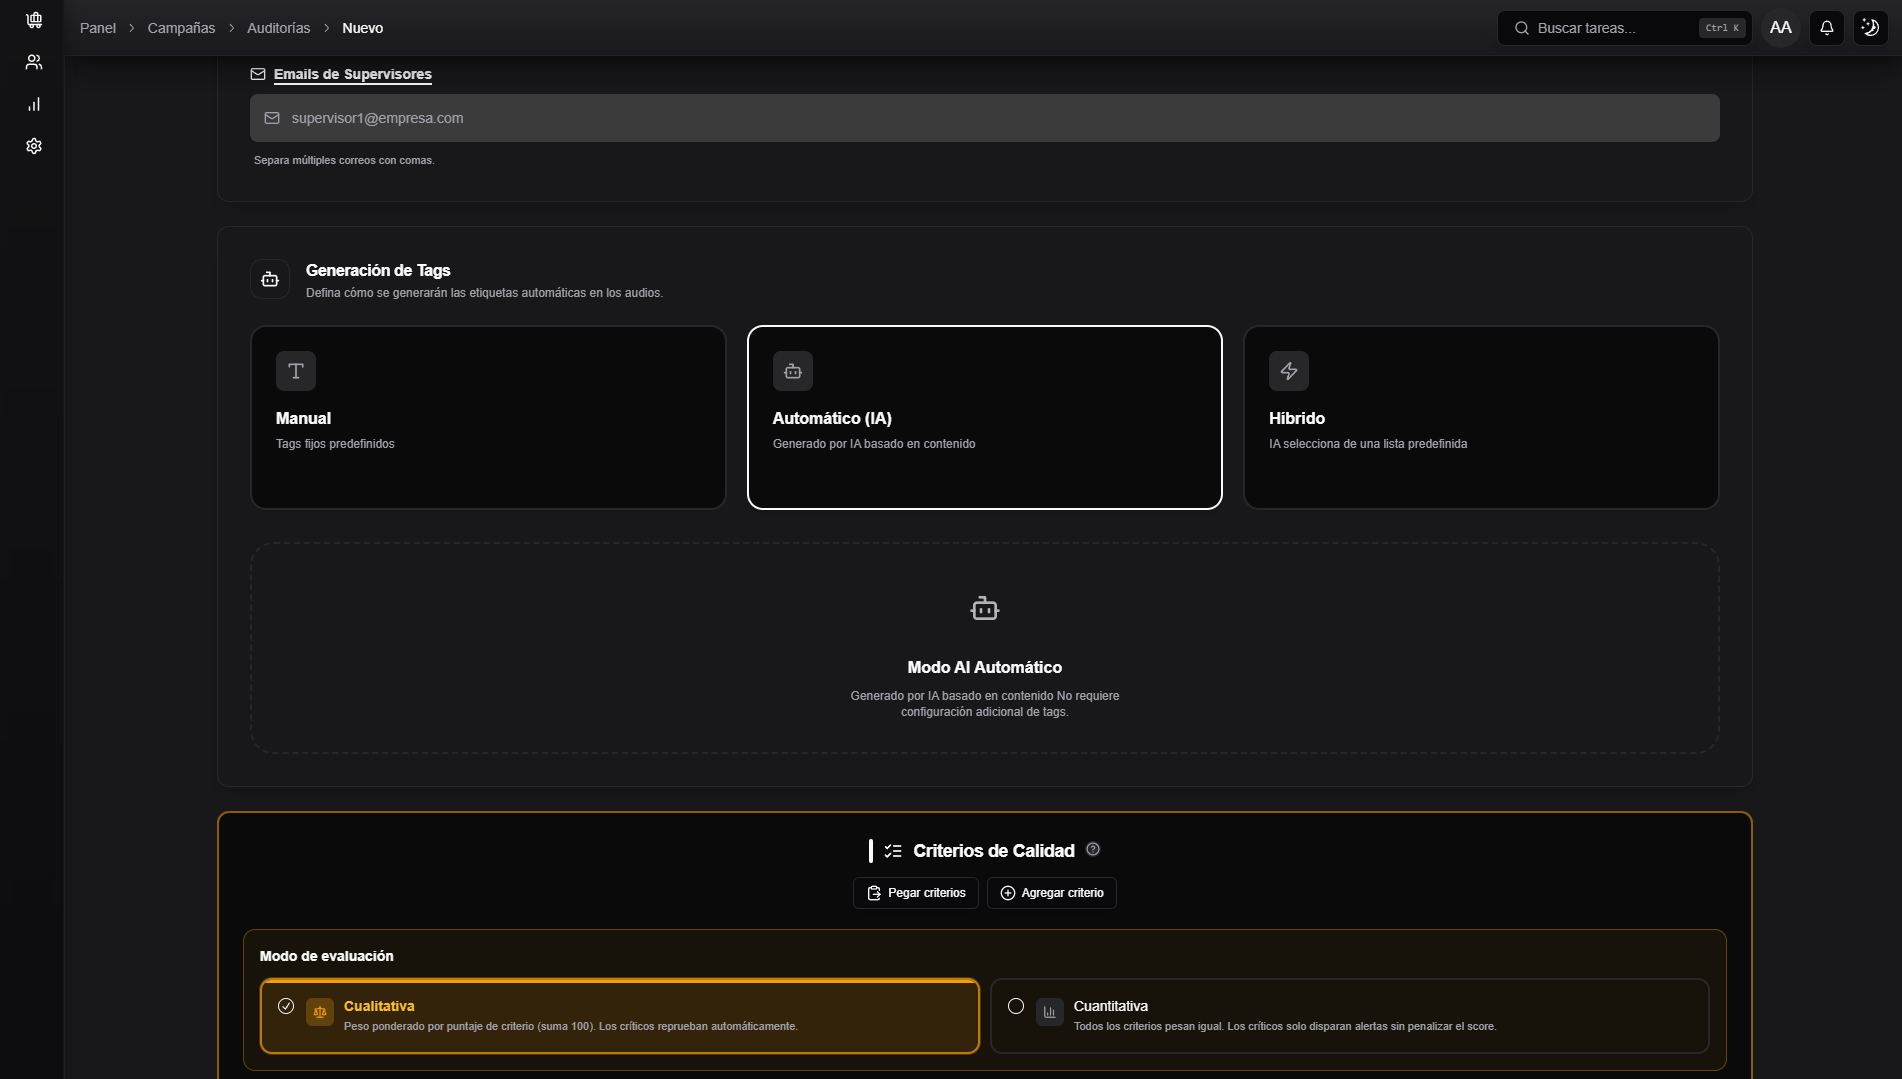Image resolution: width=1902 pixels, height=1079 pixels.
Task: Click the envelope icon inside email field
Action: pyautogui.click(x=272, y=118)
